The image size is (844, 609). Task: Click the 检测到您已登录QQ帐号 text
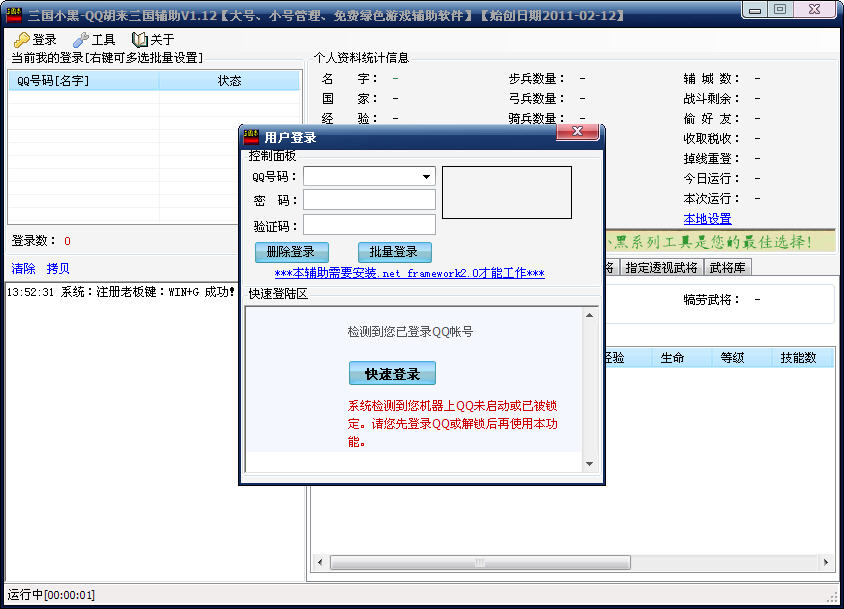[x=410, y=332]
